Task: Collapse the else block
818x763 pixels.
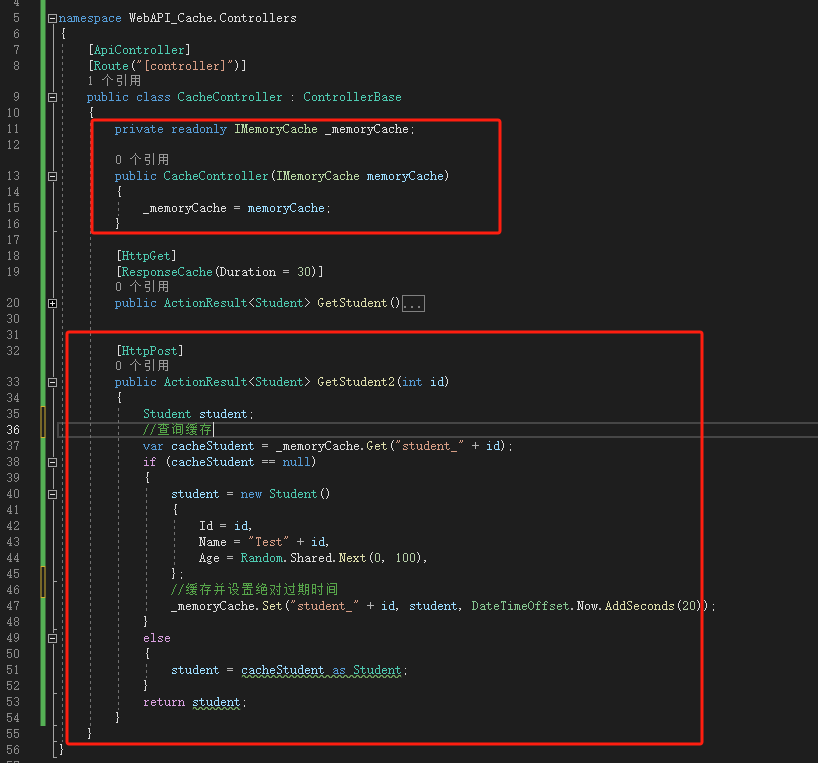Action: coord(52,638)
